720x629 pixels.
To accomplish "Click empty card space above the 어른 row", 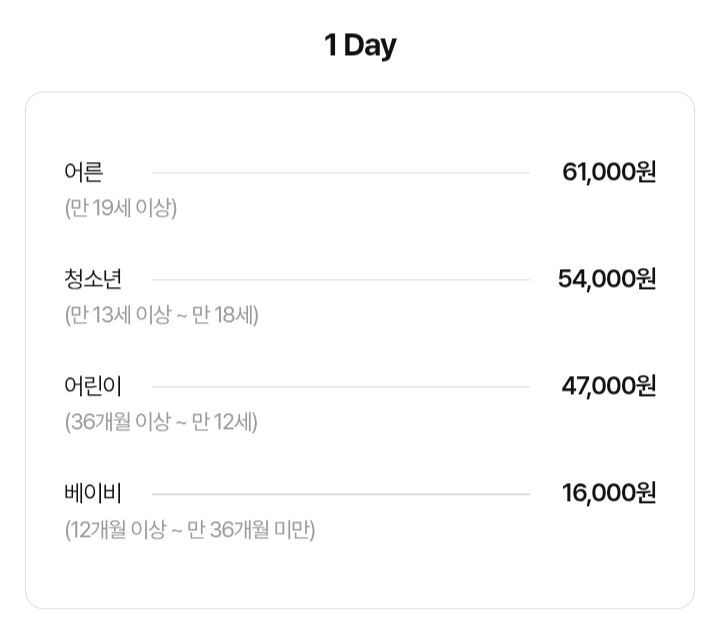I will (x=360, y=125).
